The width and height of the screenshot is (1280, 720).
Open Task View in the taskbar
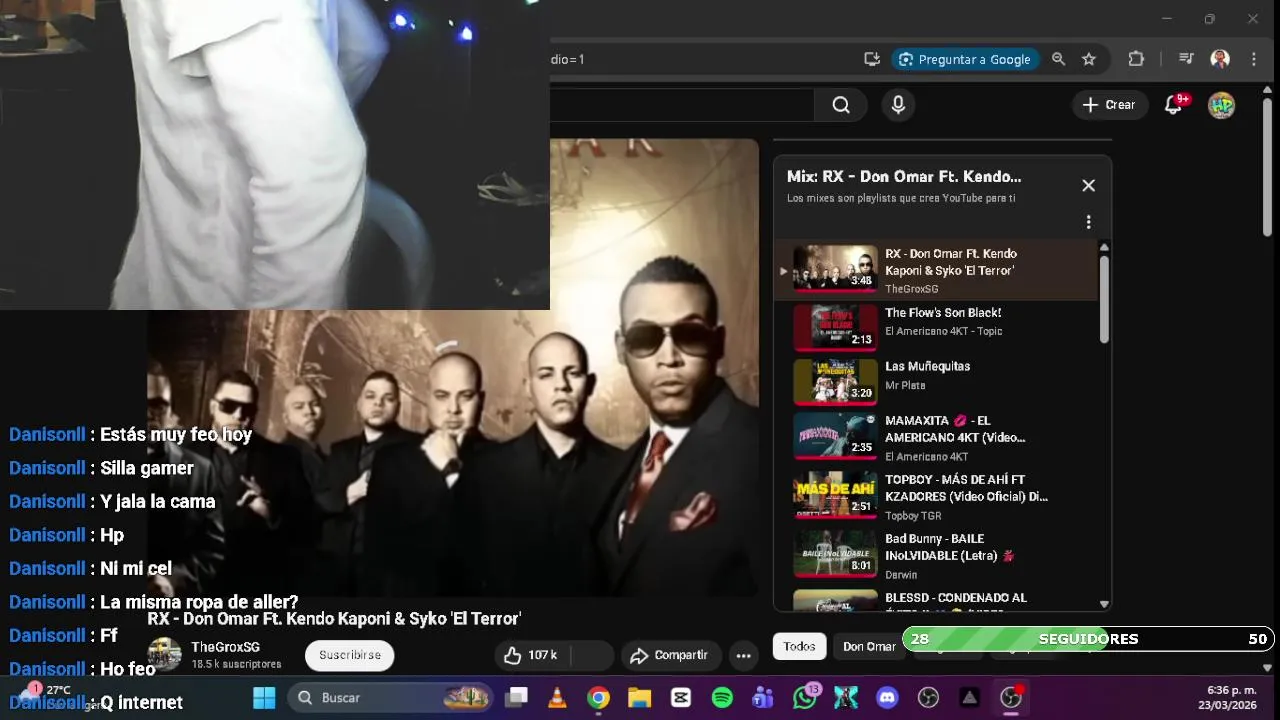(516, 697)
